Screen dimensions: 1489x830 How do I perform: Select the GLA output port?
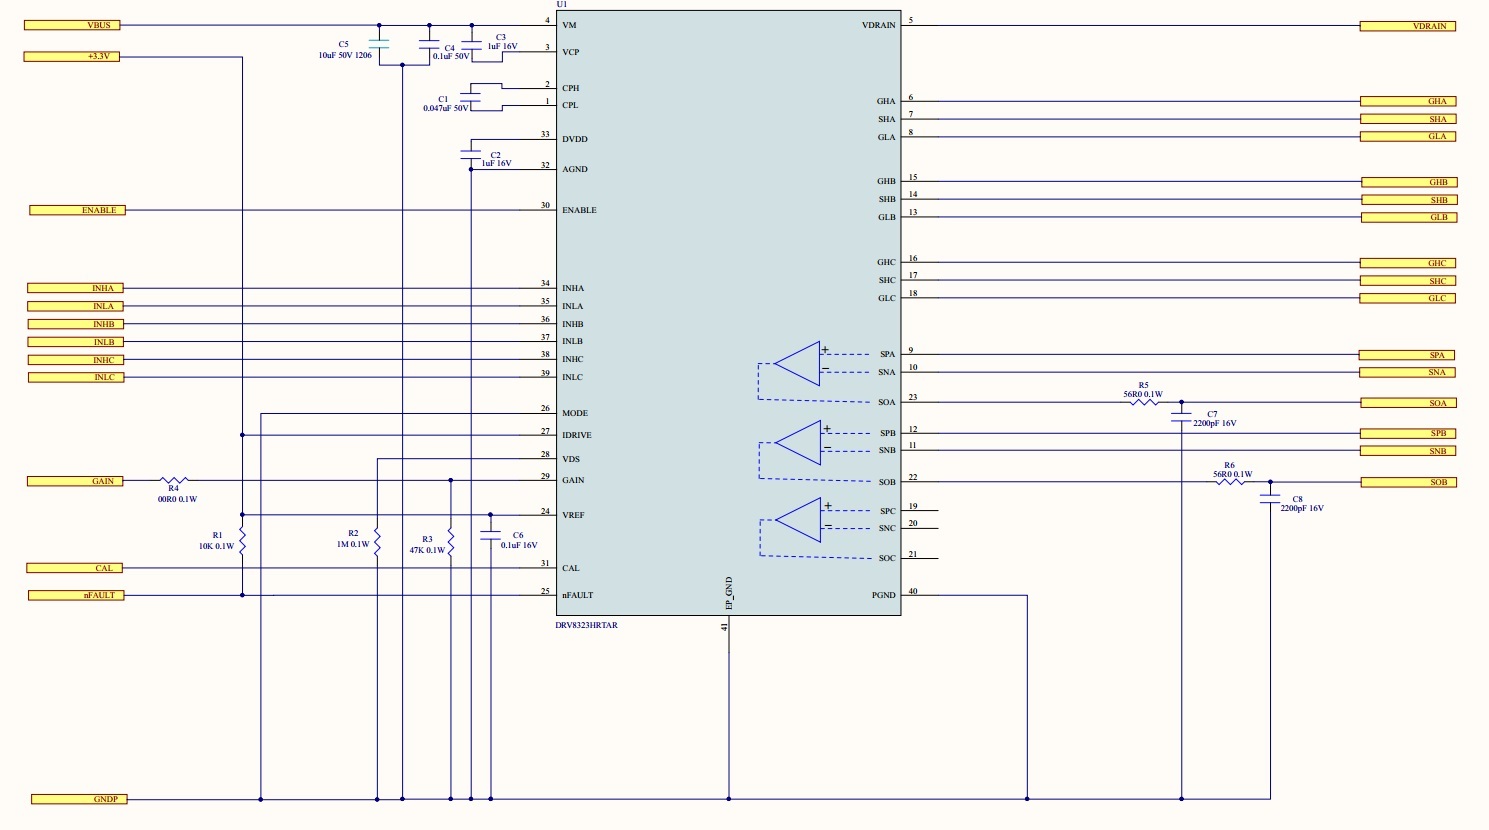tap(1408, 136)
